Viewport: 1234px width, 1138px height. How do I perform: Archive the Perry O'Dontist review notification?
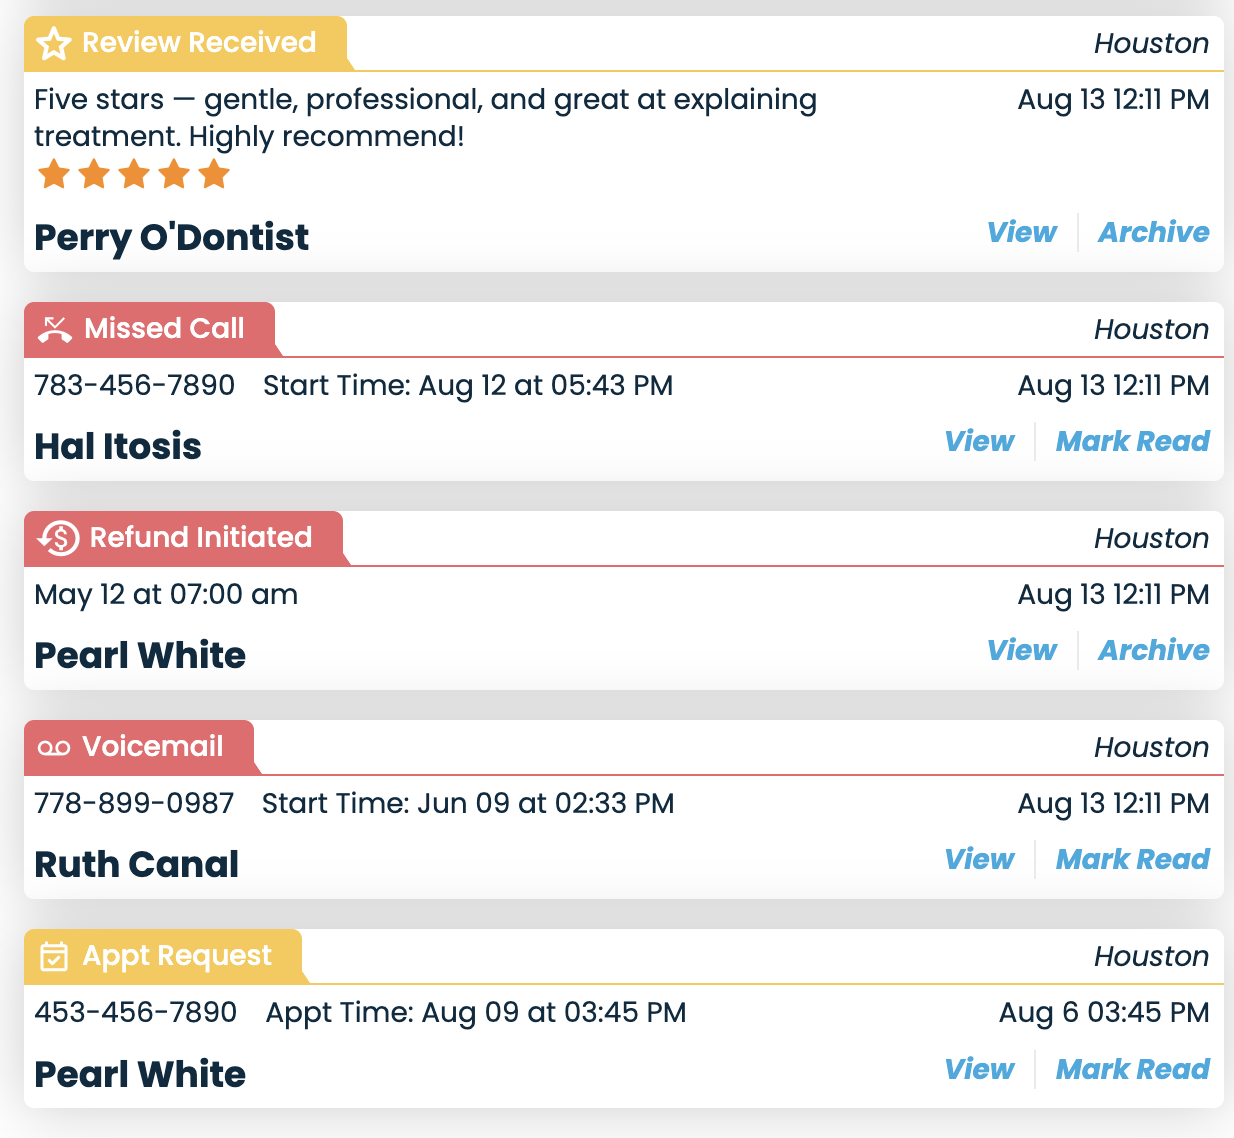(1154, 232)
